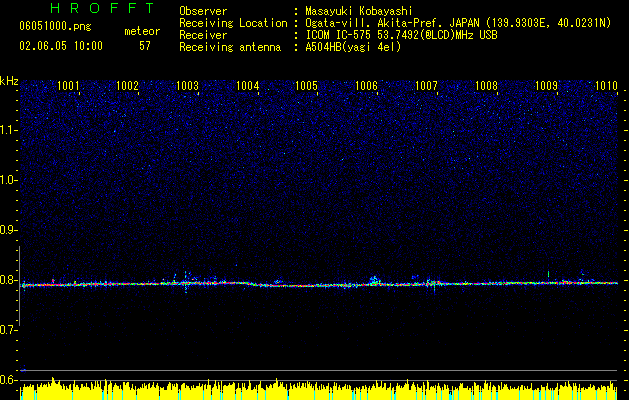Click time marker 1007
This screenshot has height=400, width=629.
point(426,86)
